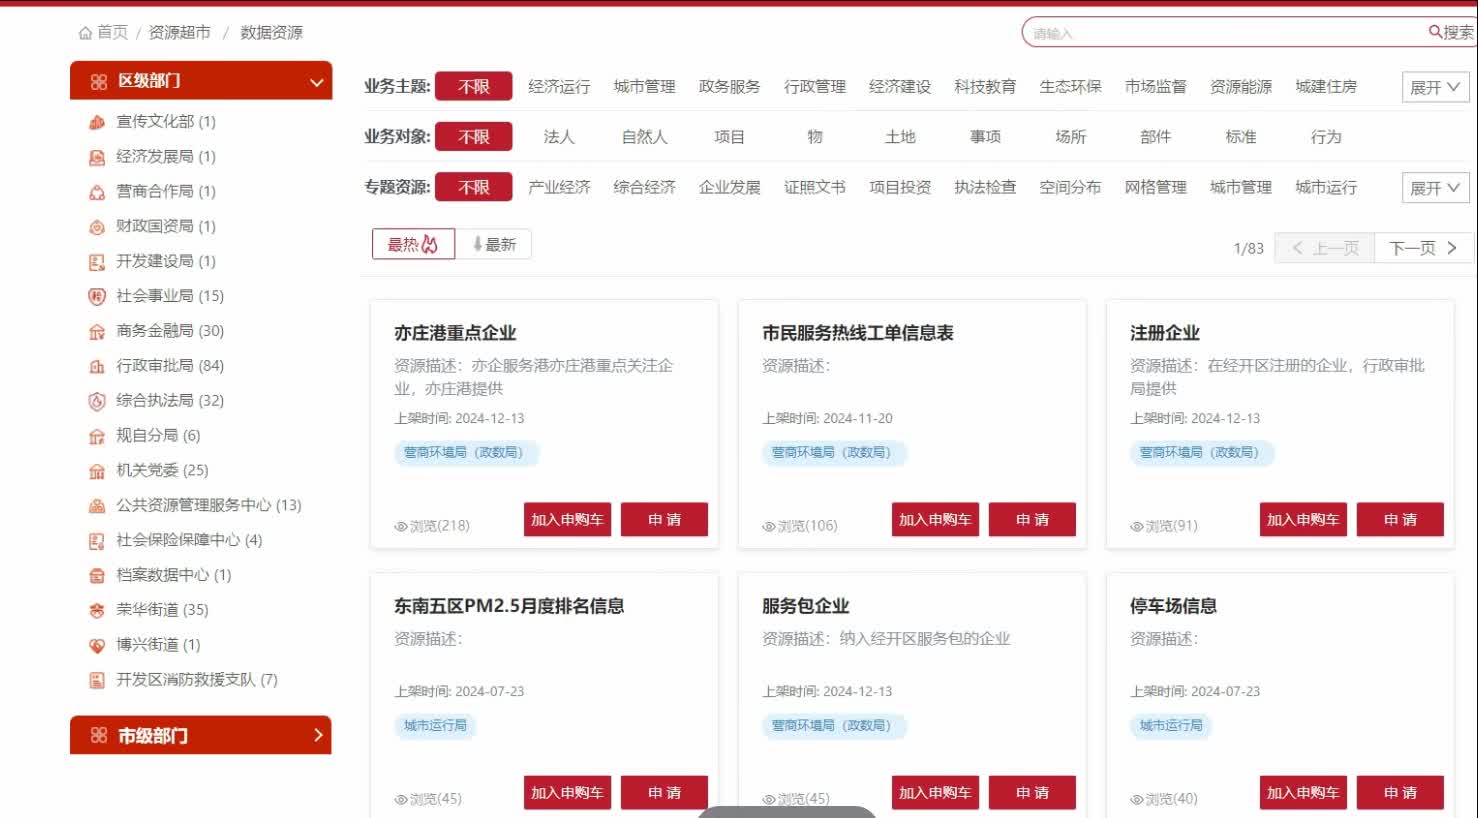Click the 开发区消防救援支队 icon
Viewport: 1478px width, 818px height.
tap(97, 680)
